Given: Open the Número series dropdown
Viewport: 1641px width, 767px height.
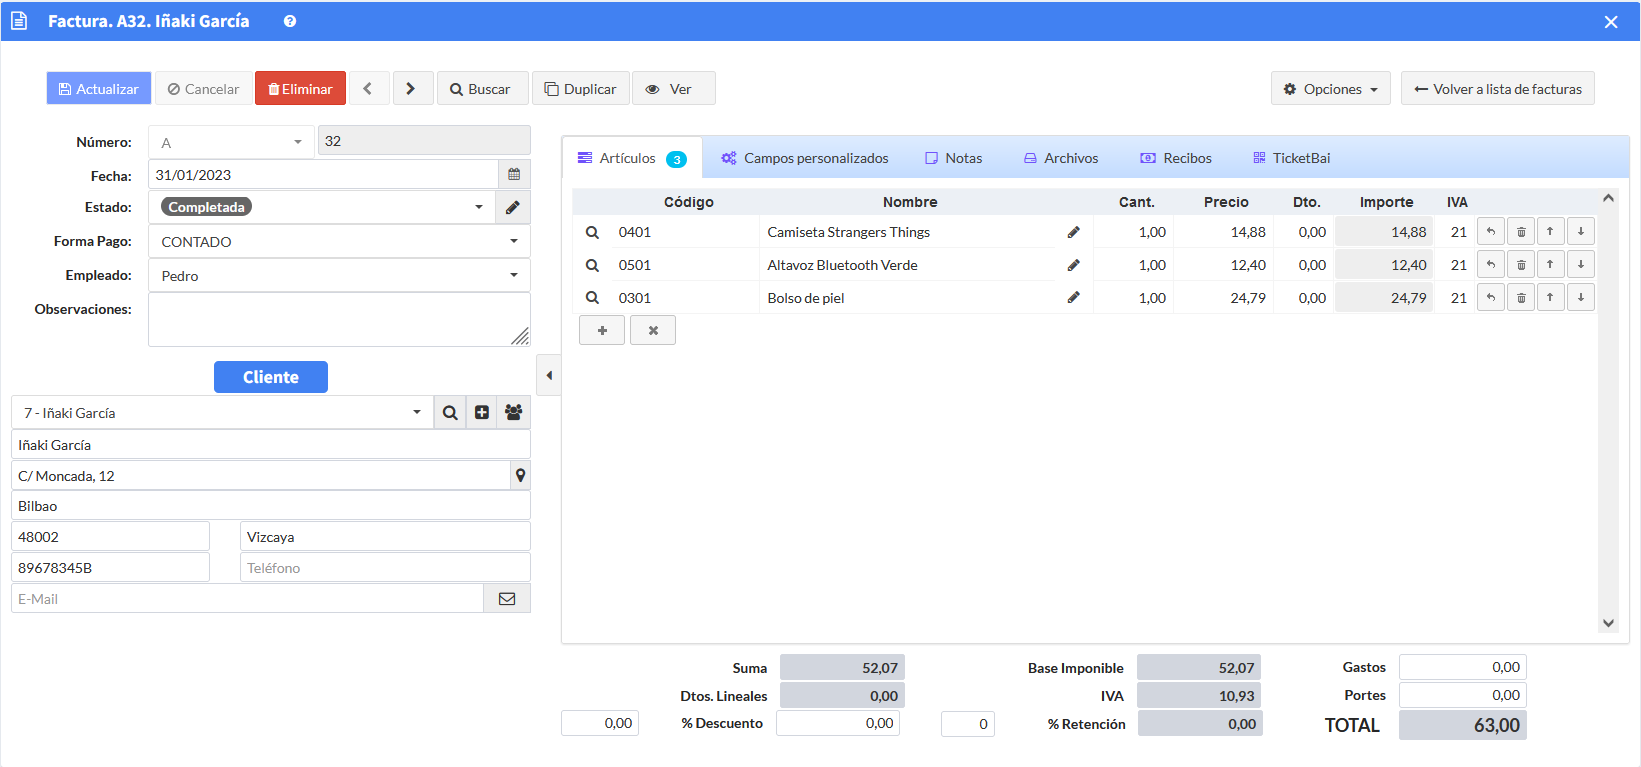Looking at the screenshot, I should point(232,142).
